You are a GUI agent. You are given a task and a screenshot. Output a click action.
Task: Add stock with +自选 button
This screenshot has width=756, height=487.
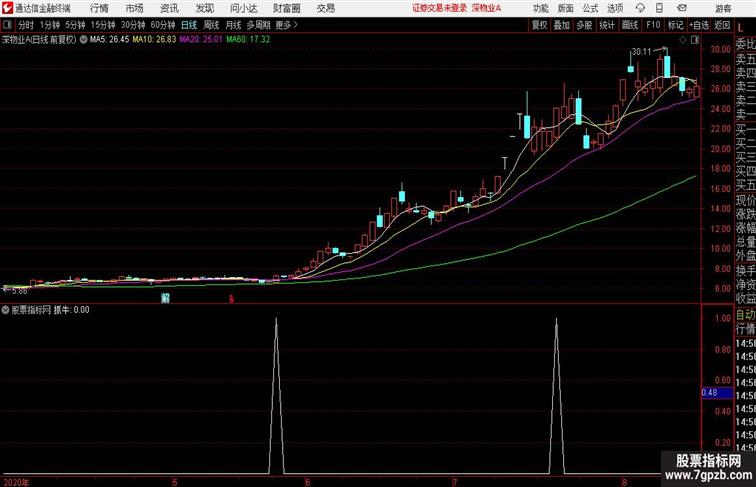(x=699, y=25)
